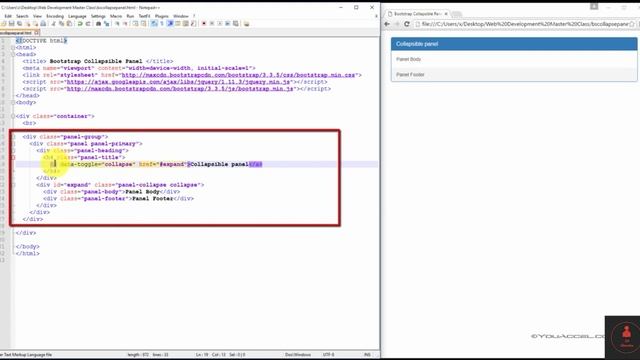Collapse the head tag fold marker

coord(13,54)
